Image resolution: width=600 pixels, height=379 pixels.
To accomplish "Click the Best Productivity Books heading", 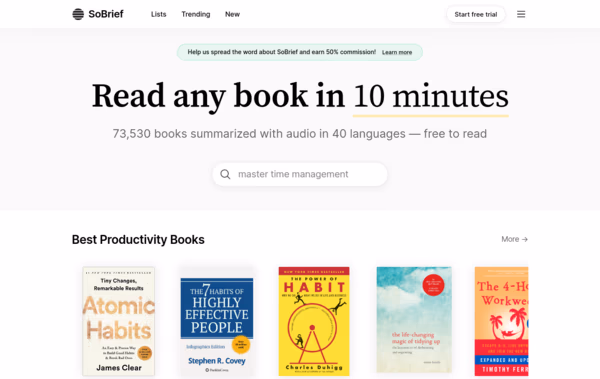I will click(x=138, y=240).
